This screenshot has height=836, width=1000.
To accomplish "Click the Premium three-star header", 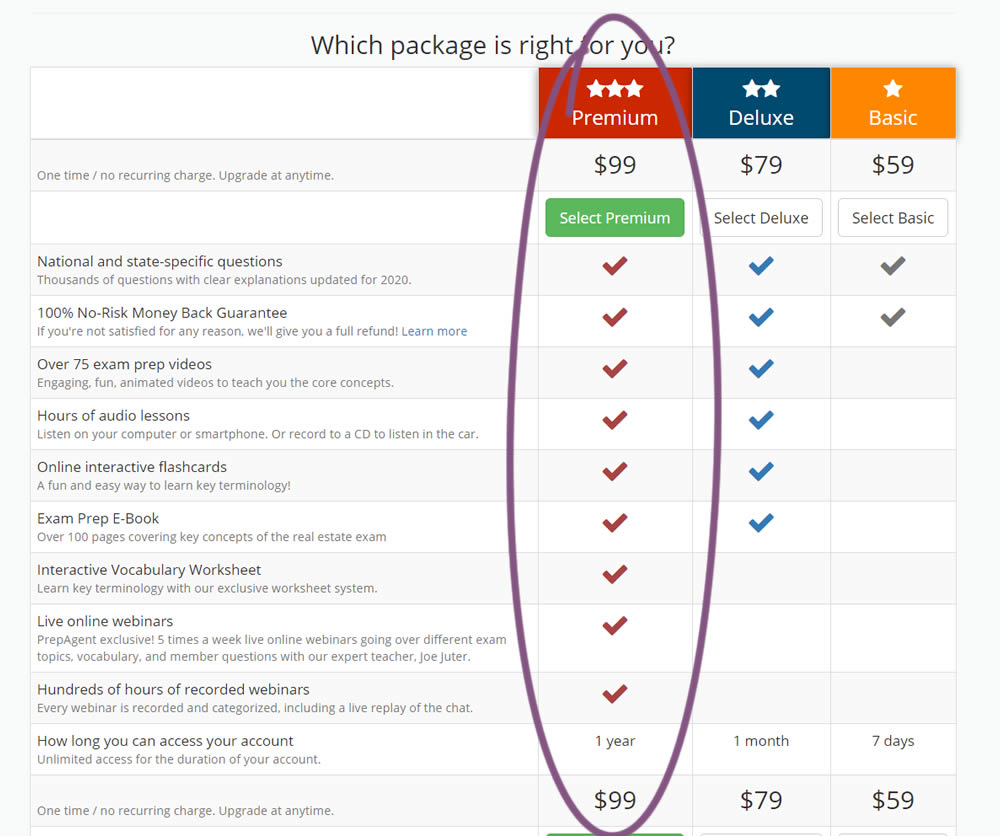I will 615,103.
